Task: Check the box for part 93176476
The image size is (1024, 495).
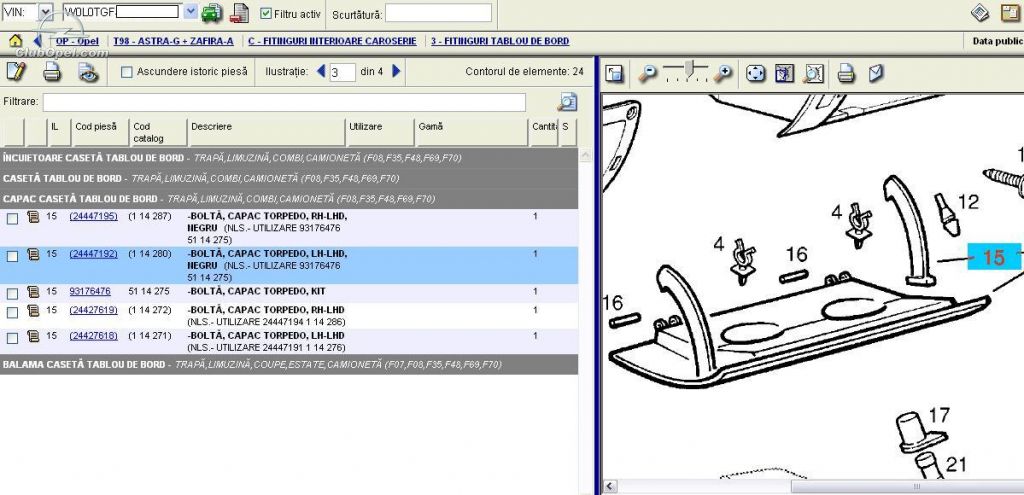Action: point(12,294)
